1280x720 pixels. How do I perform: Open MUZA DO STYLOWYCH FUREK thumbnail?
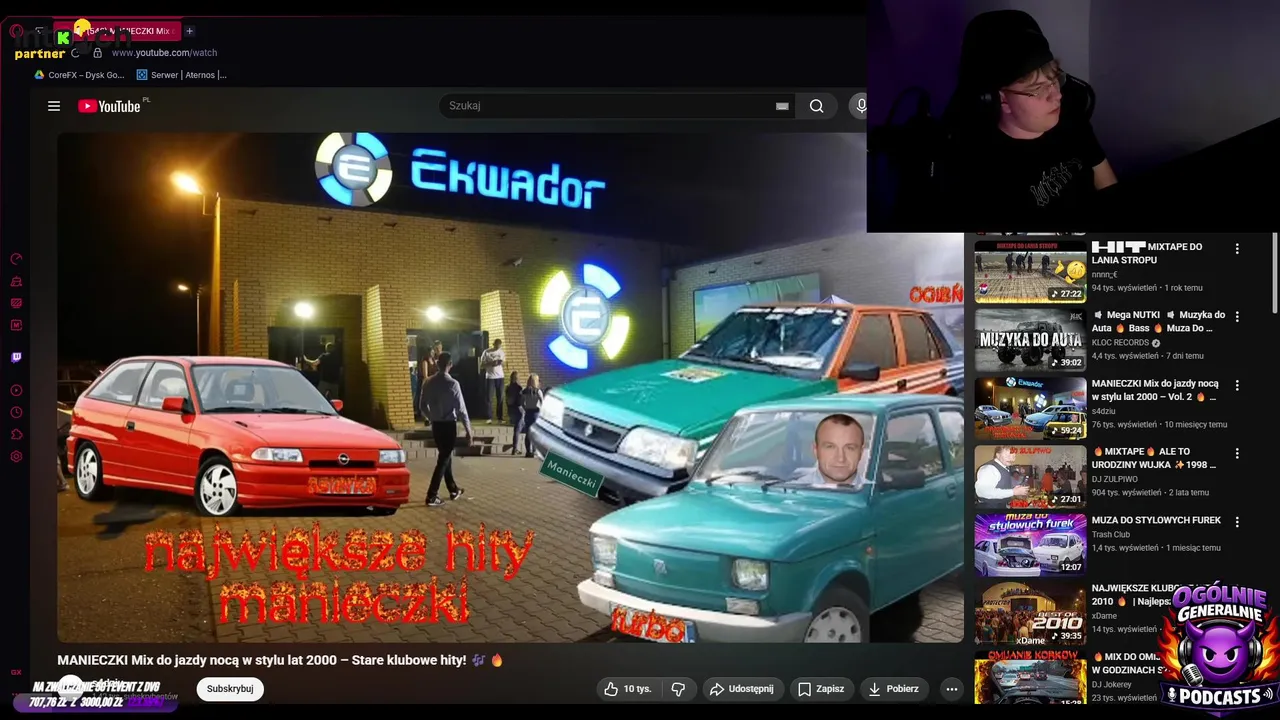1030,543
